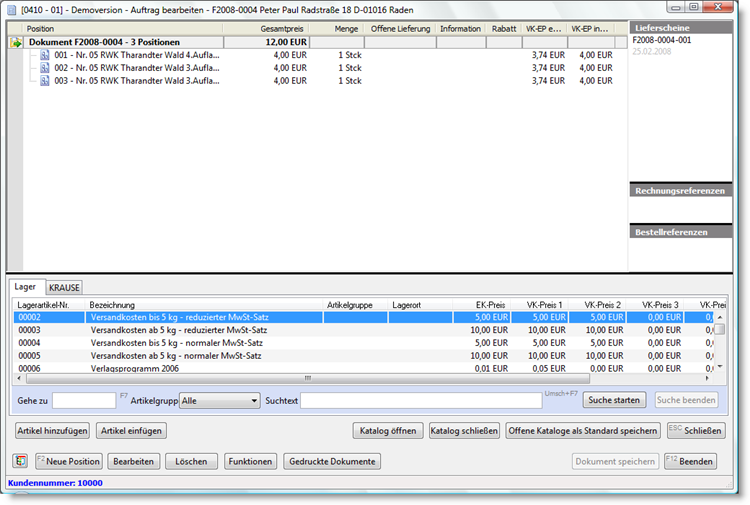Open the Gedruckte Dokumente list
This screenshot has height=505, width=750.
coord(333,462)
